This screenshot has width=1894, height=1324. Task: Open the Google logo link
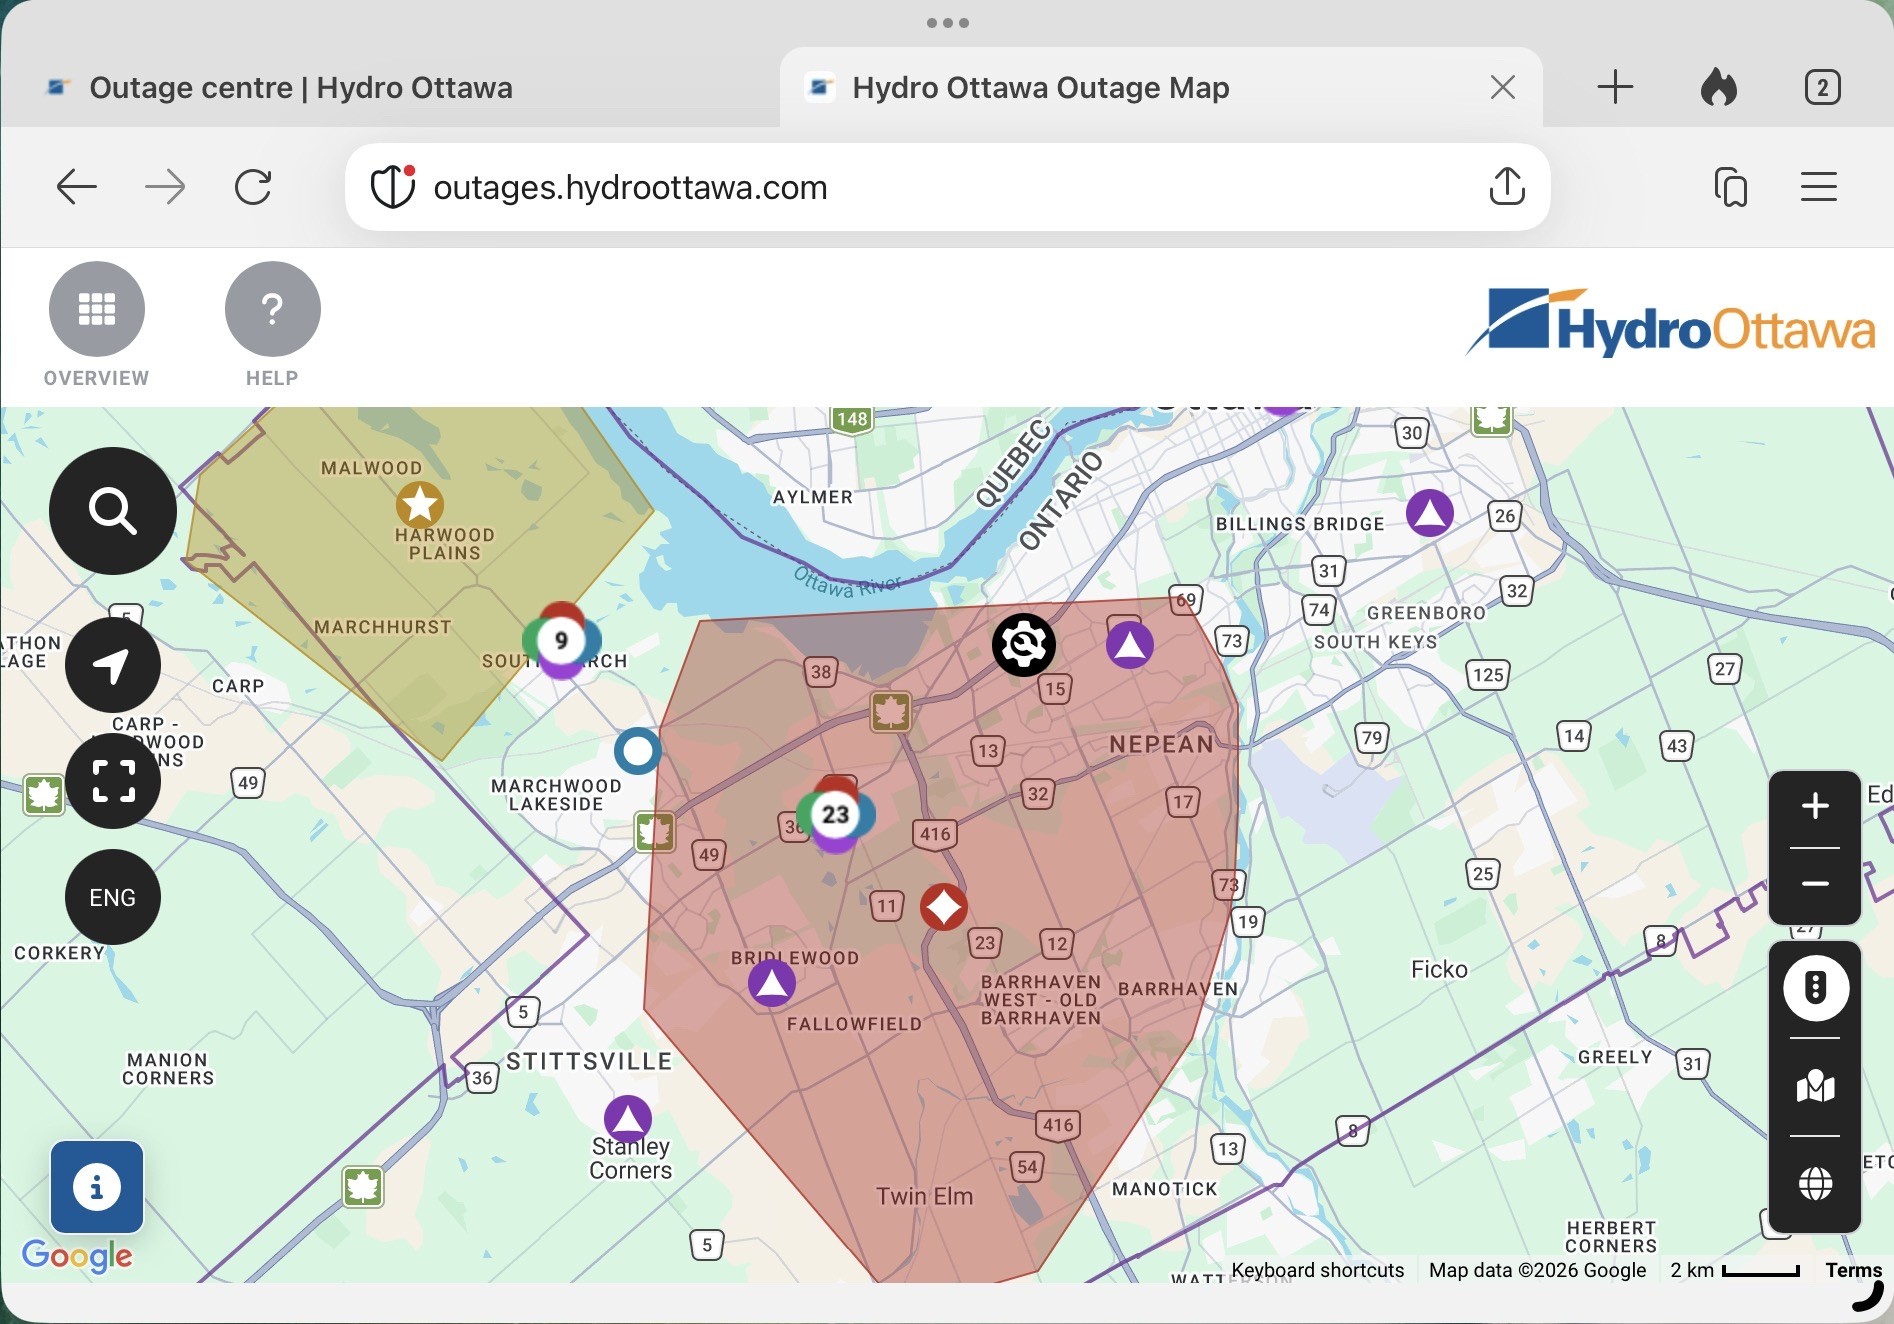77,1256
